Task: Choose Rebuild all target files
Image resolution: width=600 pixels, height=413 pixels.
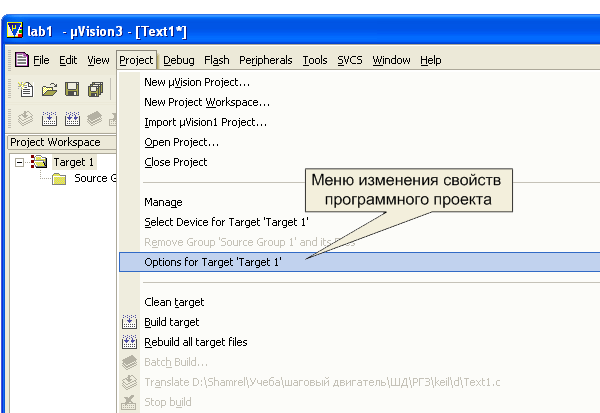Action: [360, 342]
